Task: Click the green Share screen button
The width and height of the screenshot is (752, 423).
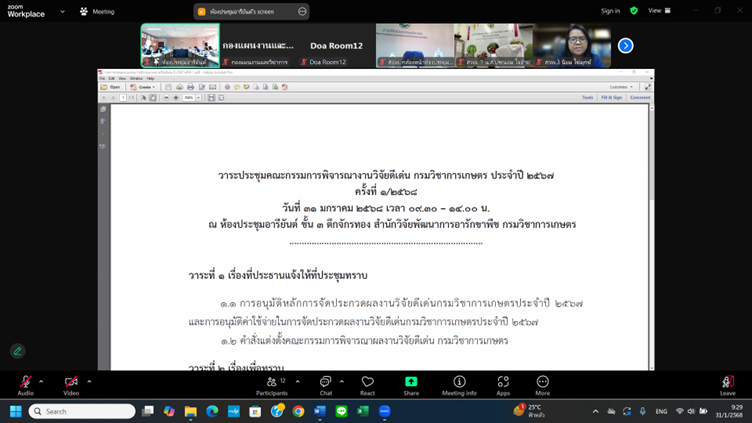Action: pos(411,385)
